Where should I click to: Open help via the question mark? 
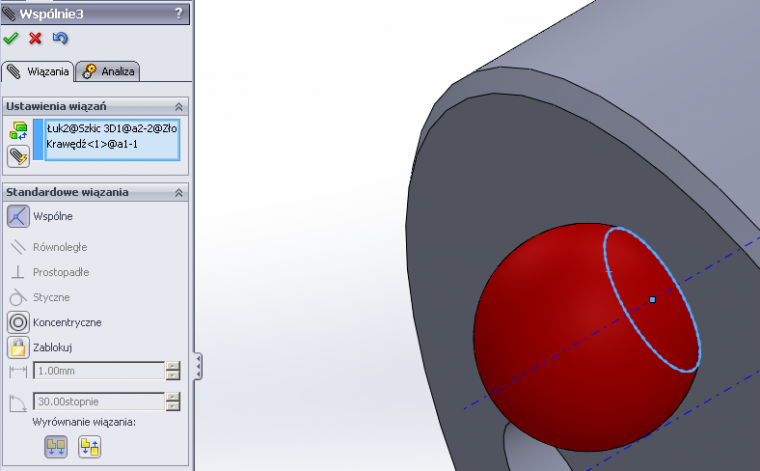click(179, 13)
